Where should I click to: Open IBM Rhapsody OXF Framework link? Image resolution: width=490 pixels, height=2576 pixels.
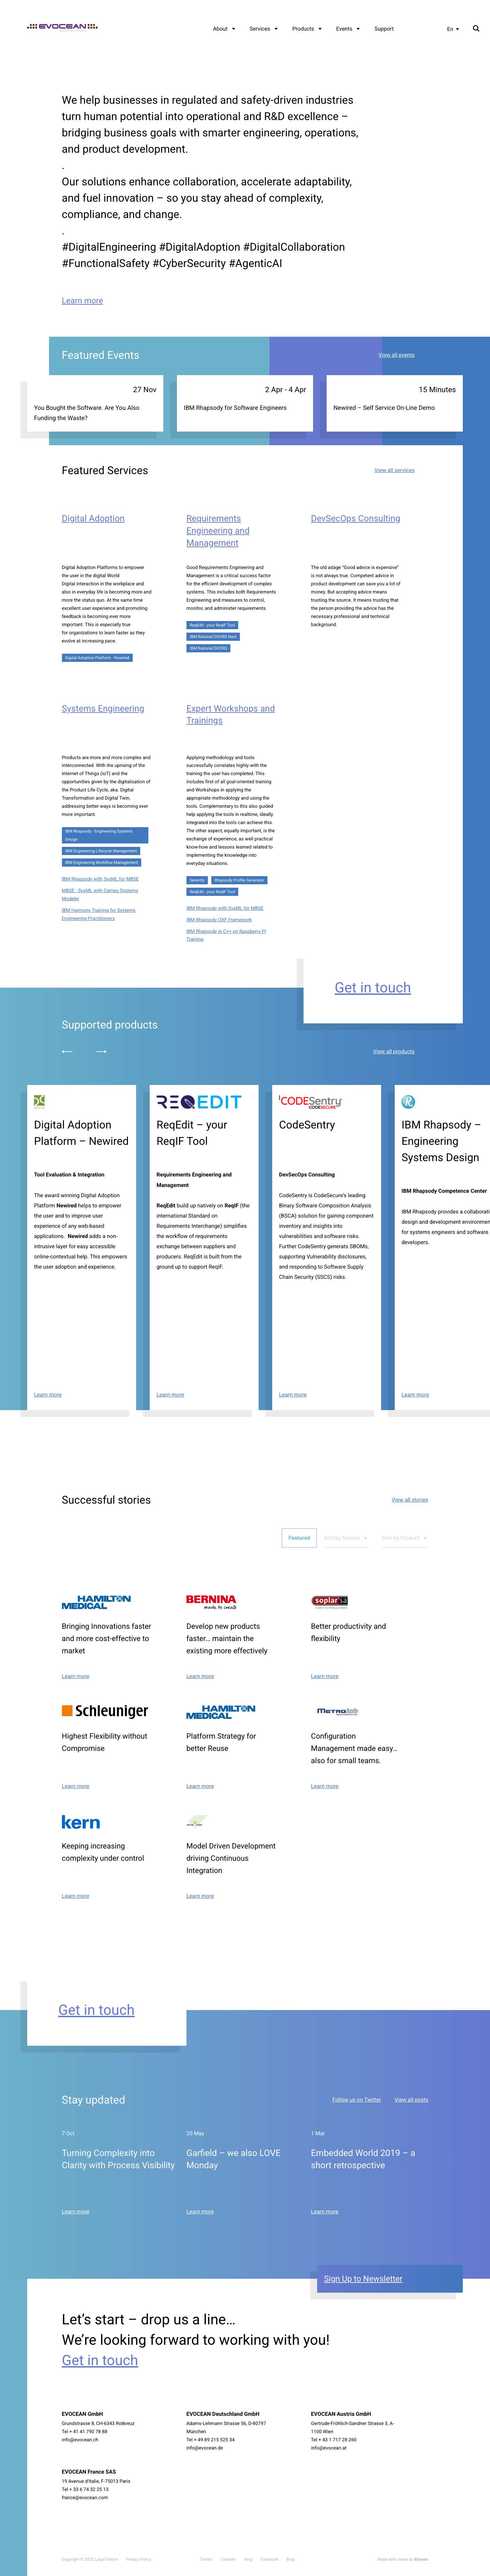[219, 920]
